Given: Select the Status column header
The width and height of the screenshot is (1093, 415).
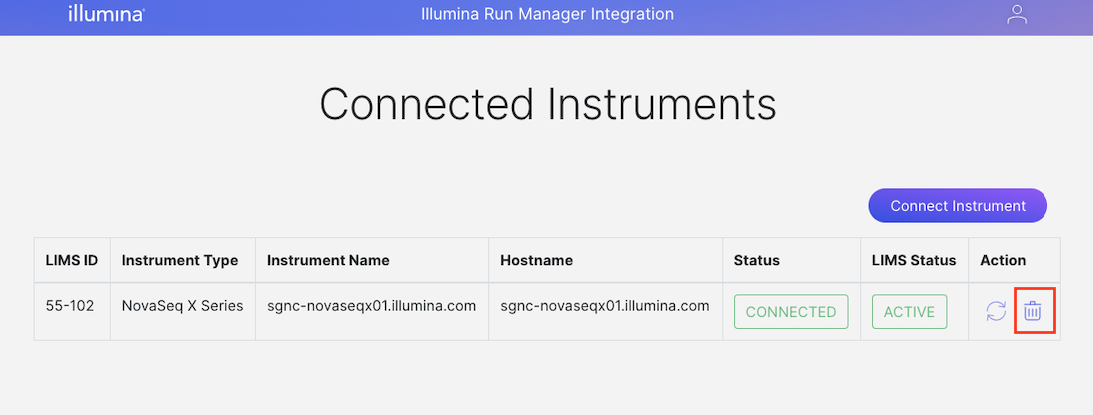Looking at the screenshot, I should point(757,260).
